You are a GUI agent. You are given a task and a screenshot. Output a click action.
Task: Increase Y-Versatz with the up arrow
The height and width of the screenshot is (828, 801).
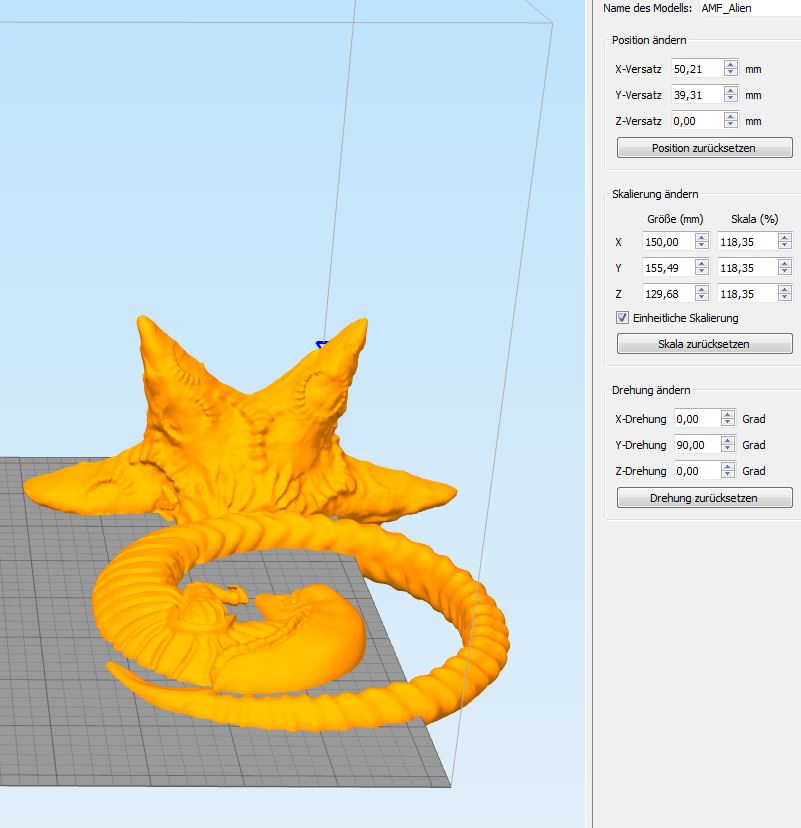(x=731, y=90)
